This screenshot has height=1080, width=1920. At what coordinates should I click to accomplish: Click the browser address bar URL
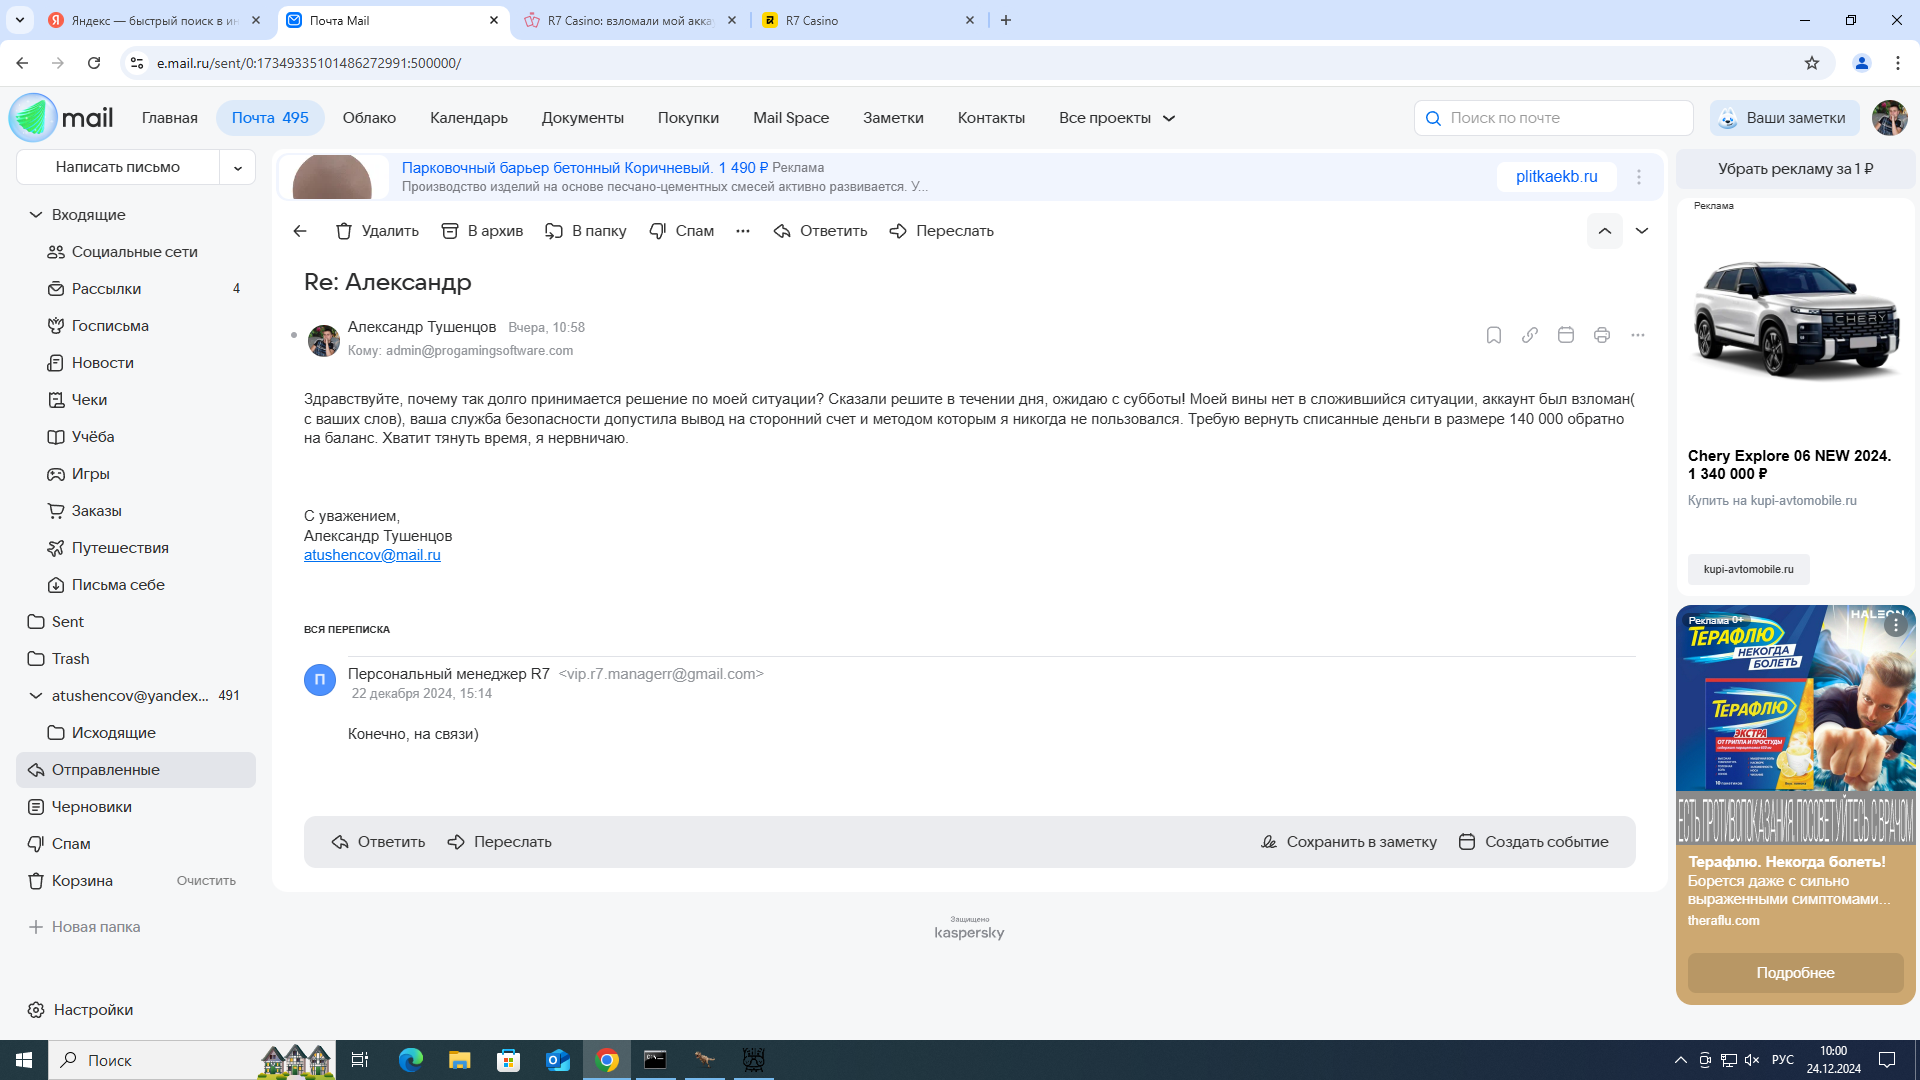pyautogui.click(x=308, y=63)
